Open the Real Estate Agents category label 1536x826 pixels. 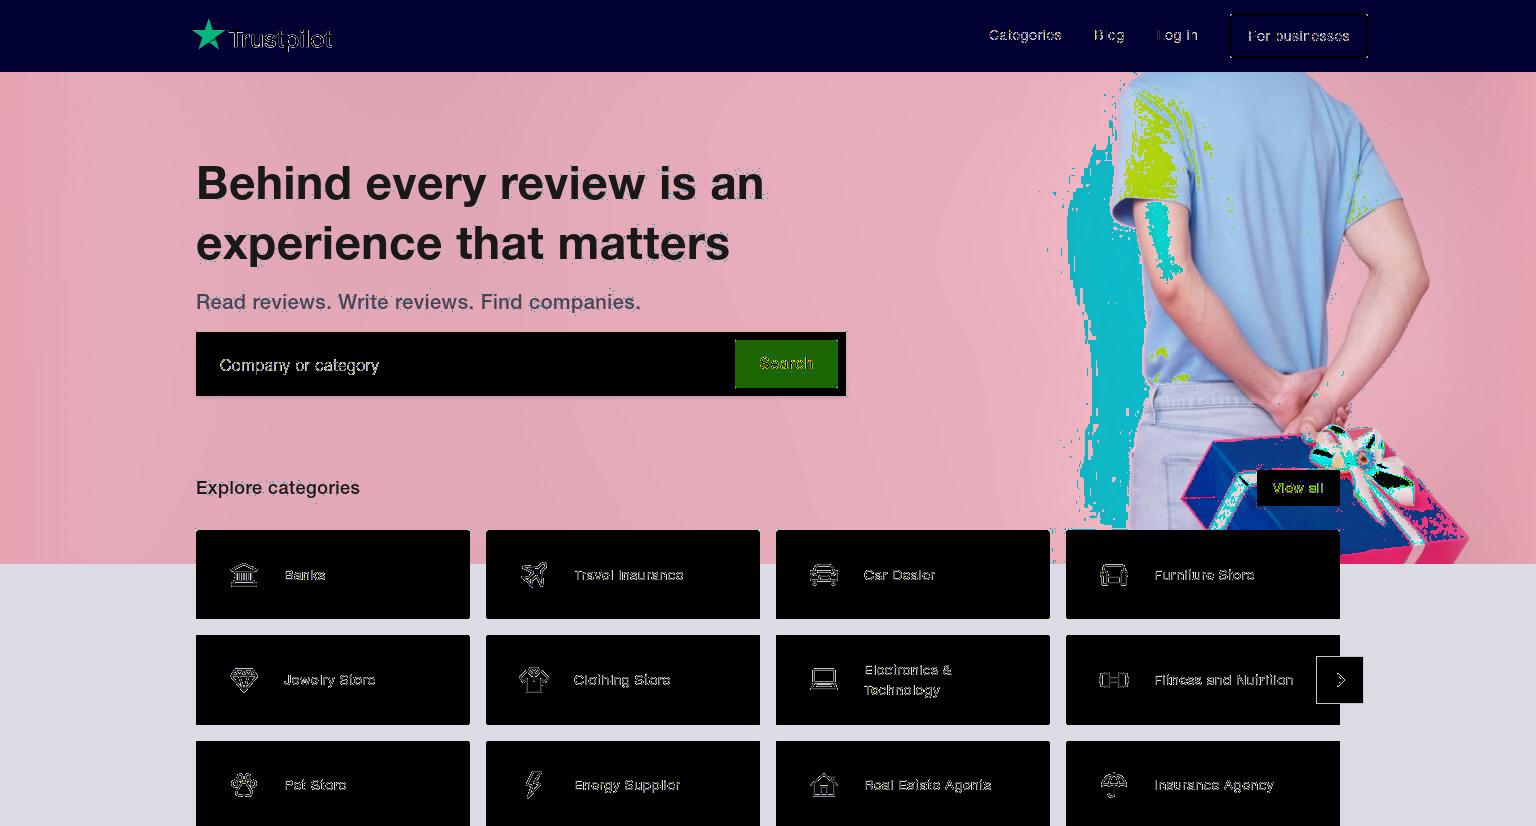[928, 785]
